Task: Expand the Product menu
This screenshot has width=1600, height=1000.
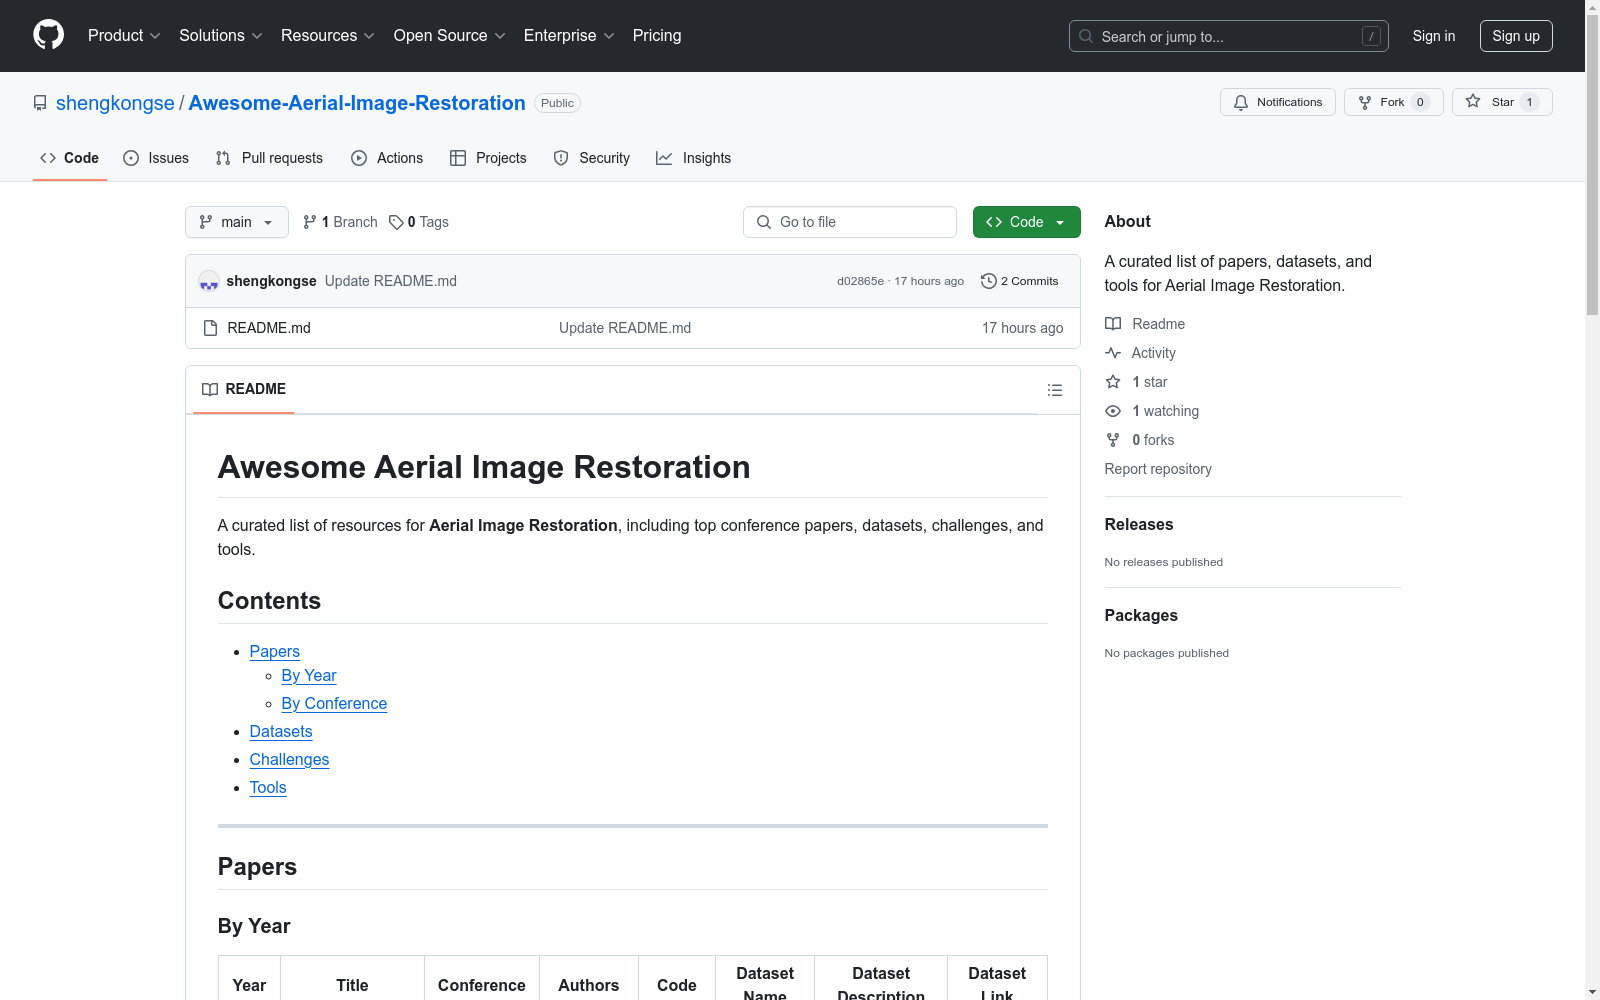Action: click(124, 35)
